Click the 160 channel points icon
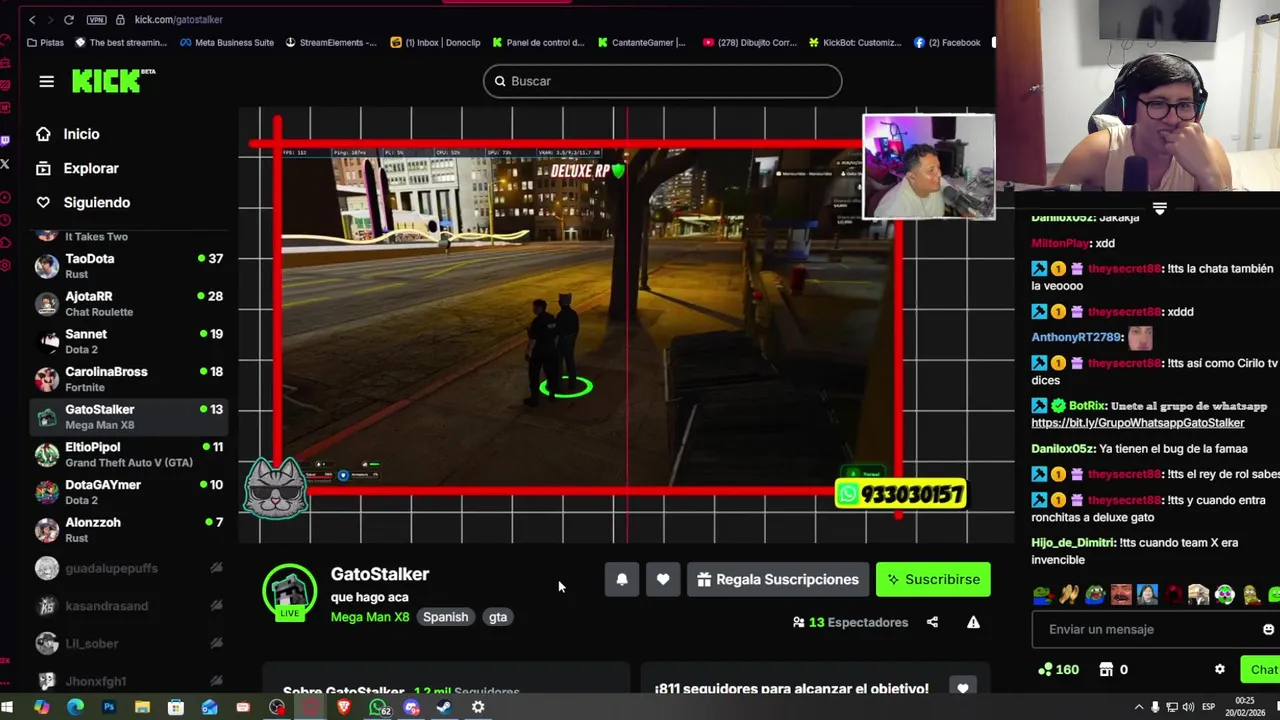 click(1045, 669)
